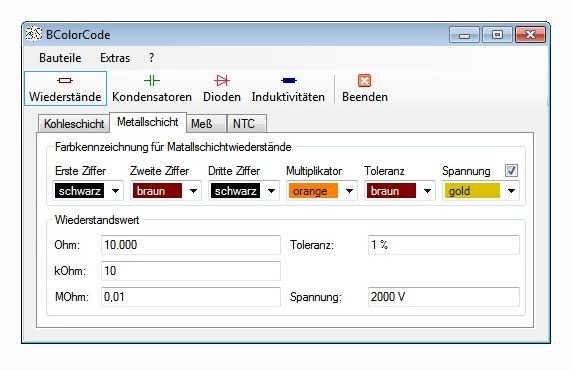Click the Beenden exit button
572x370 pixels.
365,89
